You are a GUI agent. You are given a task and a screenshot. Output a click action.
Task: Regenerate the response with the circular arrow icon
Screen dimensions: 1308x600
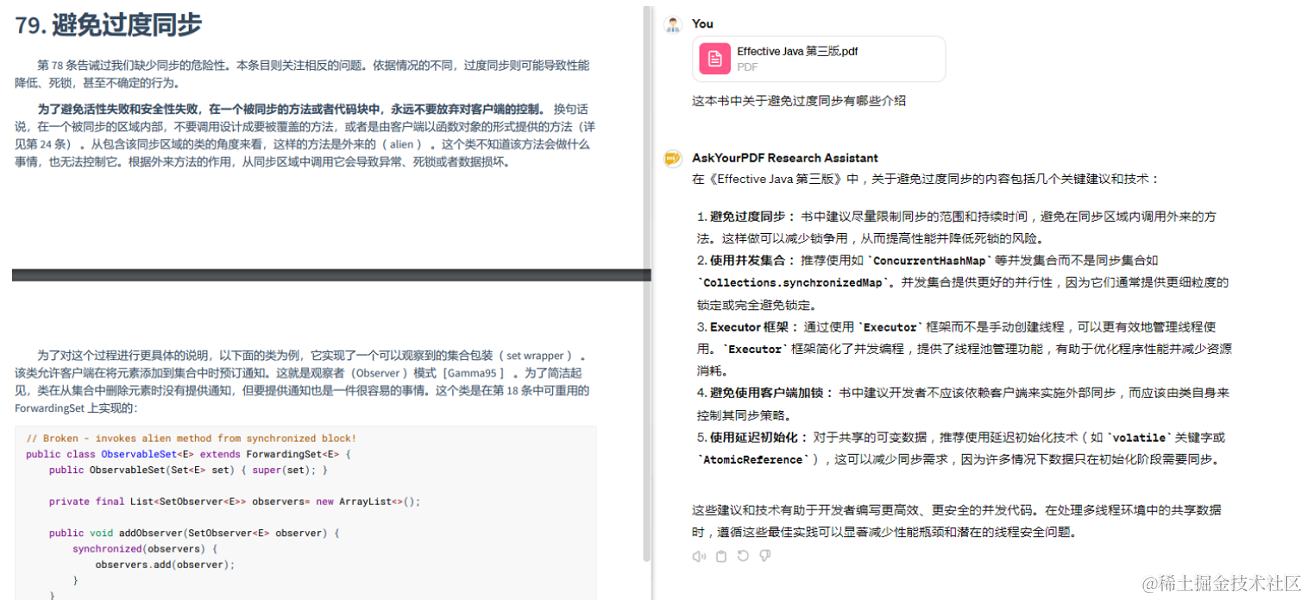742,556
